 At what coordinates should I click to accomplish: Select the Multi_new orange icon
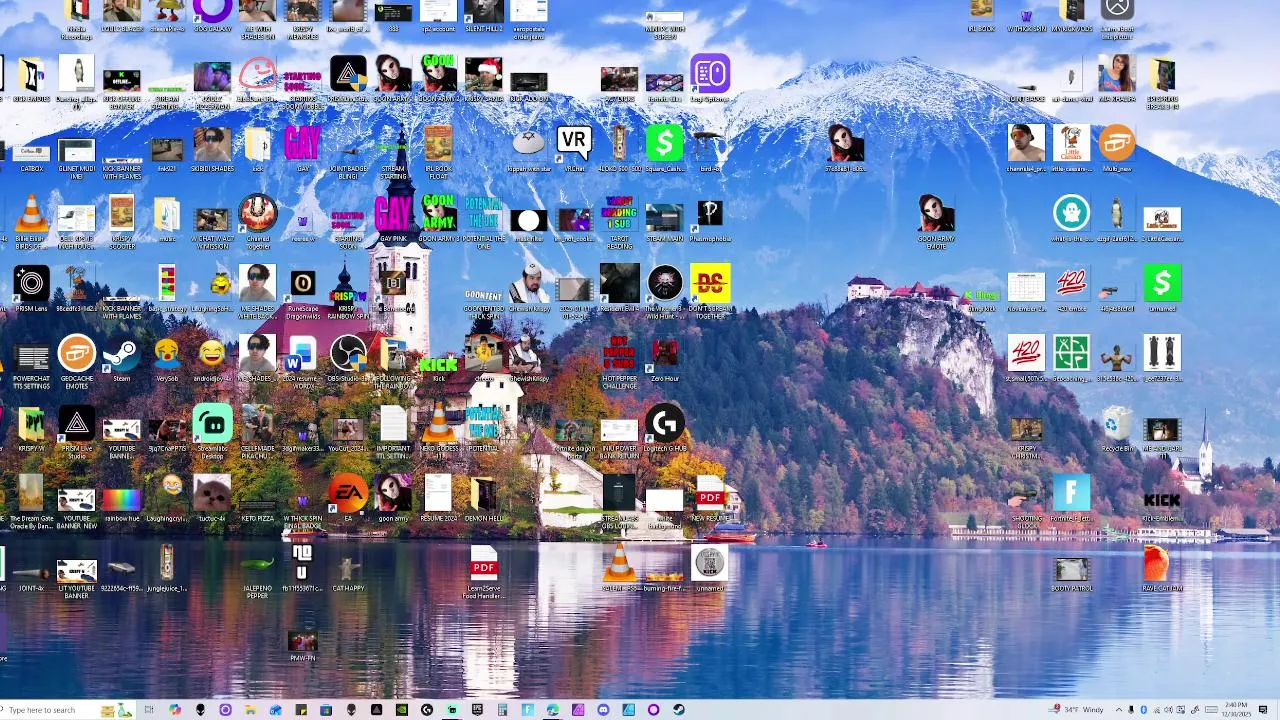(x=1116, y=148)
